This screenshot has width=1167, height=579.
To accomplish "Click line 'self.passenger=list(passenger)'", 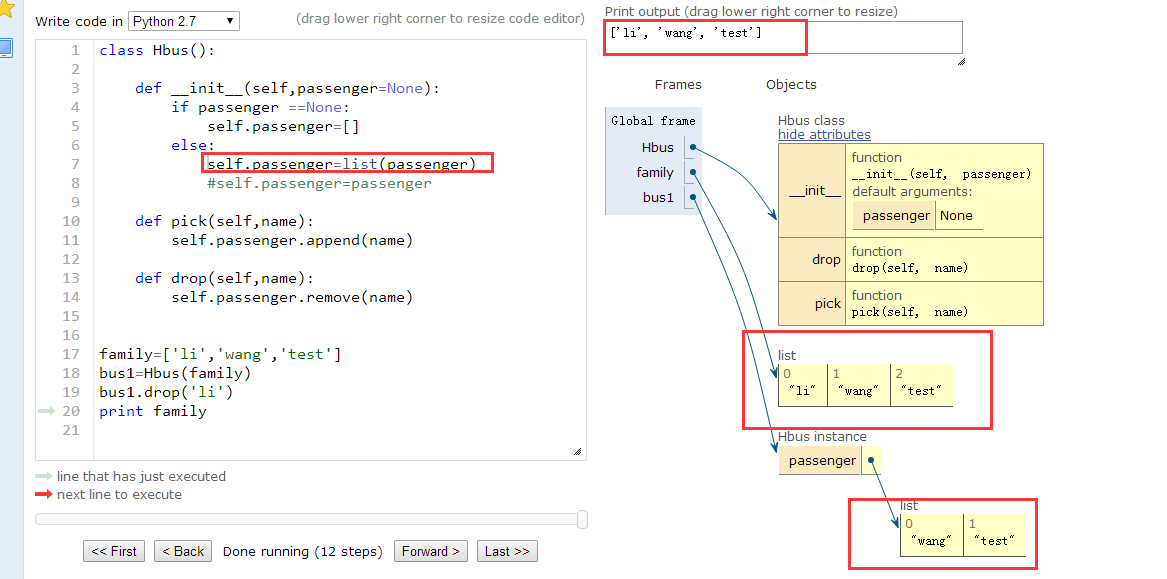I will click(x=341, y=164).
